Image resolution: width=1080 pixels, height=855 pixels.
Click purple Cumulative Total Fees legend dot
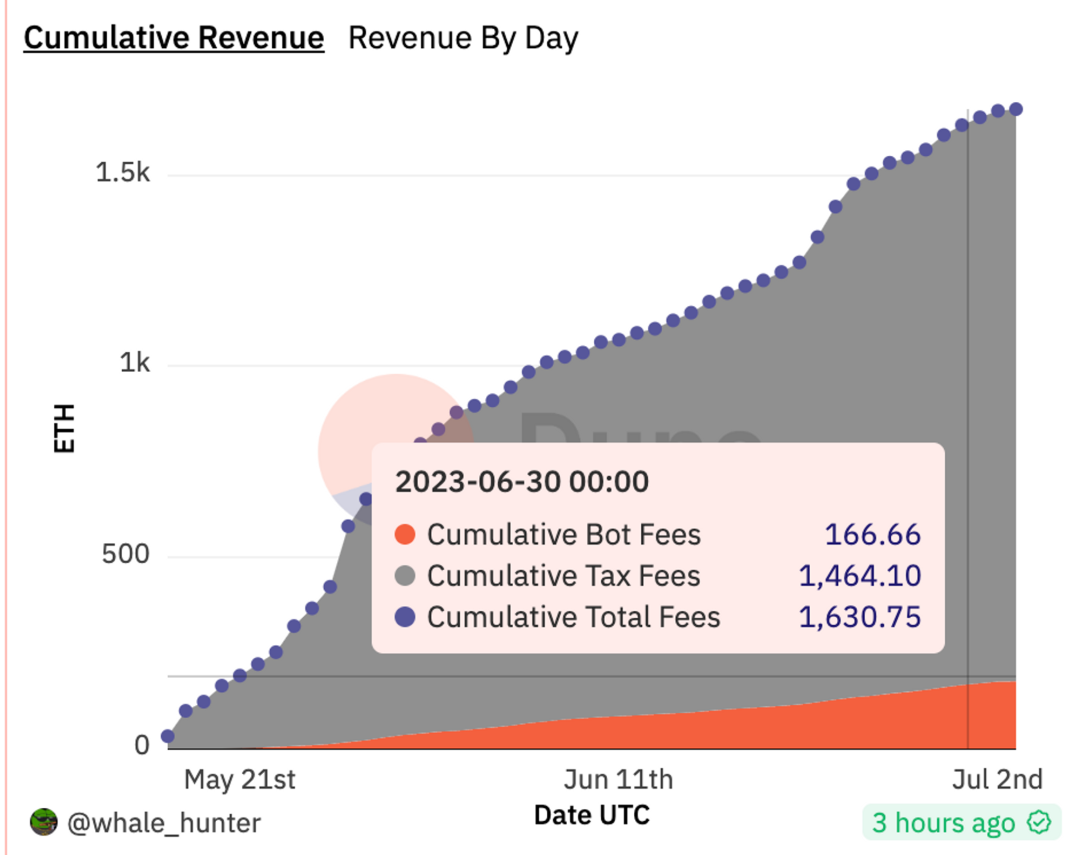[405, 617]
